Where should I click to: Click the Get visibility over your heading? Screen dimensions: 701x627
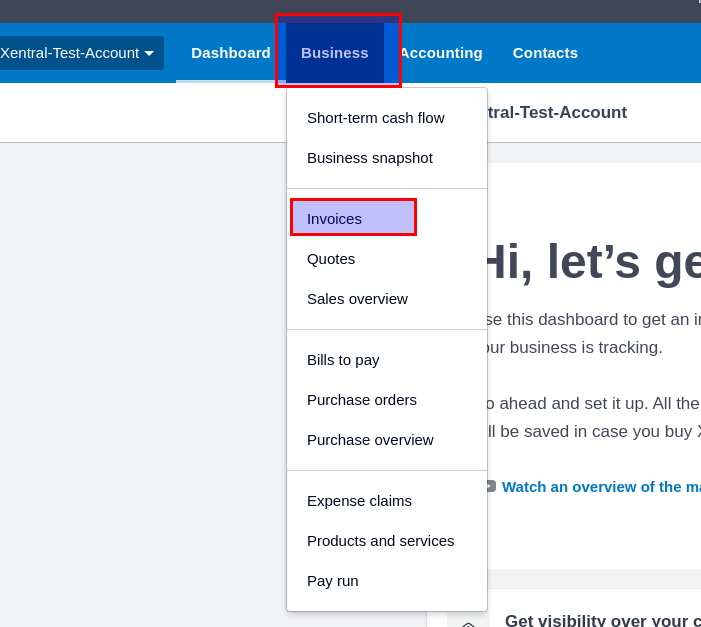pyautogui.click(x=602, y=620)
